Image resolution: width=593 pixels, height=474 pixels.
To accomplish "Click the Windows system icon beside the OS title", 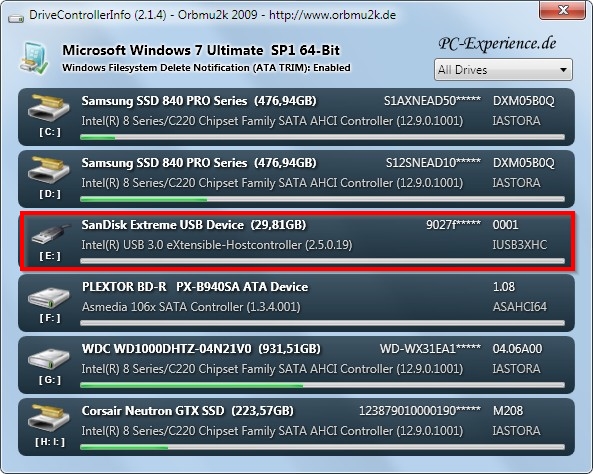I will coord(34,58).
